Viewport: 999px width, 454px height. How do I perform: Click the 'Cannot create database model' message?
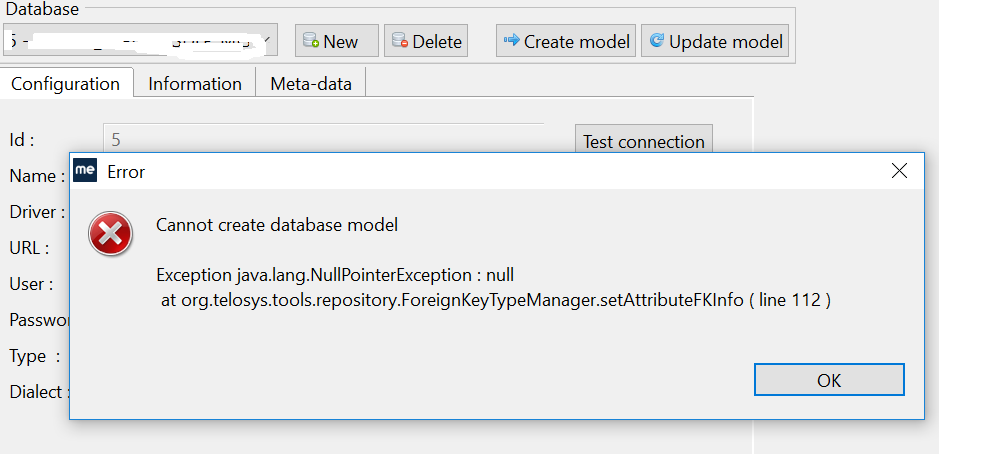(x=277, y=225)
